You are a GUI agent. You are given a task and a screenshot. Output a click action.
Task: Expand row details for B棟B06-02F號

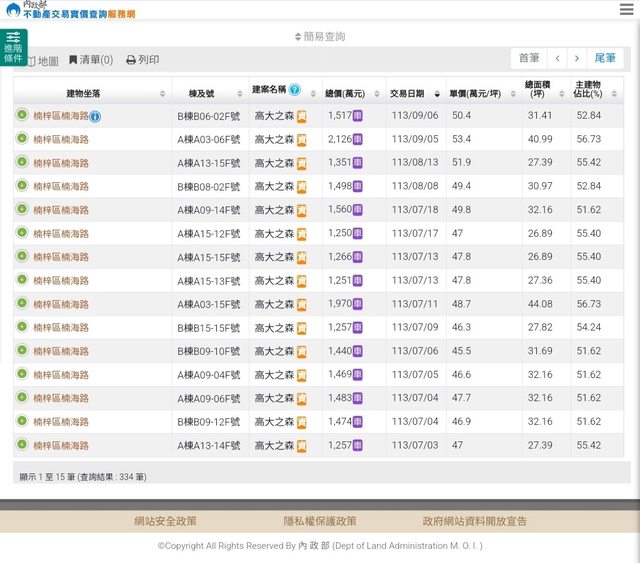click(x=22, y=116)
